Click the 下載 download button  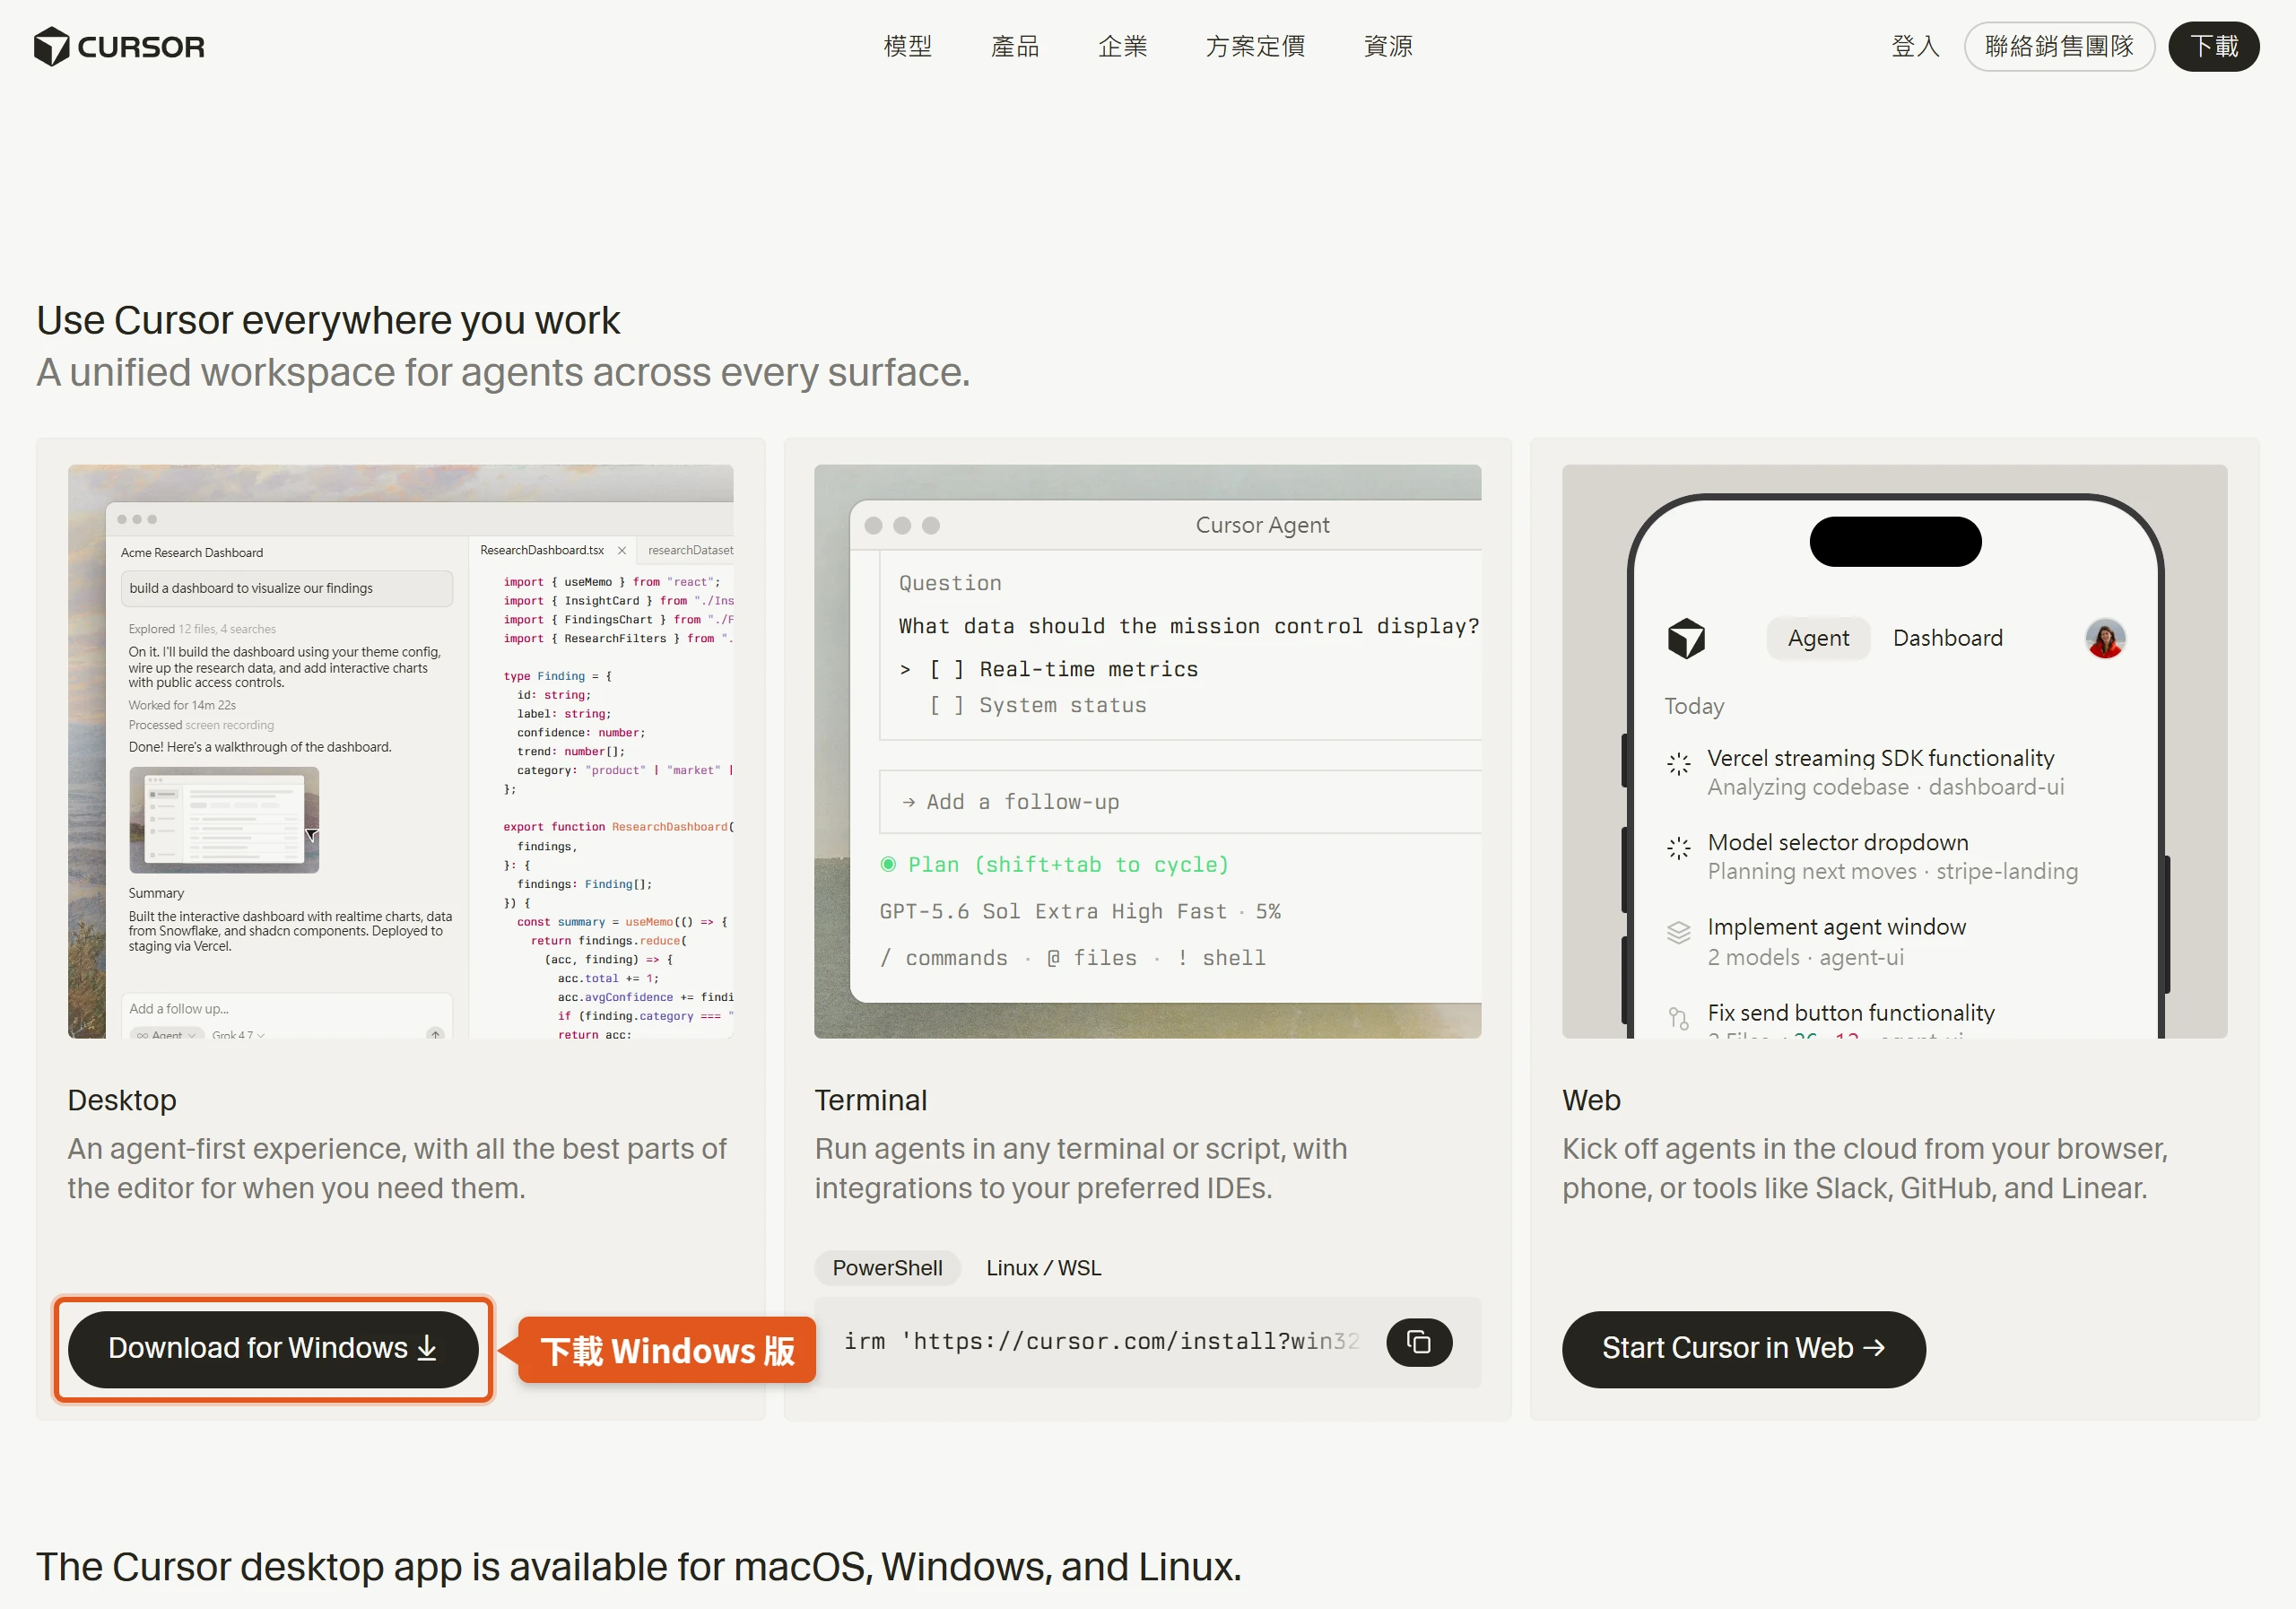click(2214, 46)
